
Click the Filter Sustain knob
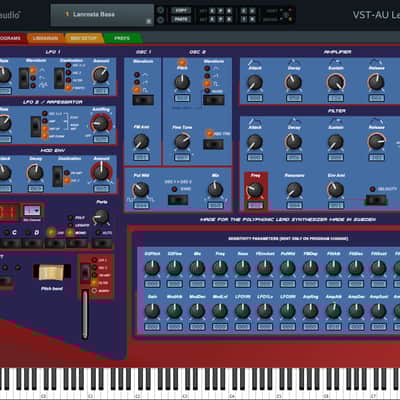pos(335,142)
